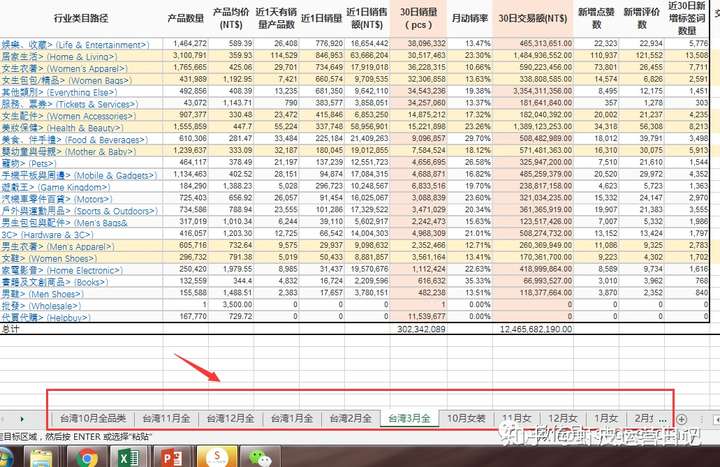Viewport: 720px width, 467px height.
Task: Open the Tickets & Services category link
Action: click(x=69, y=104)
